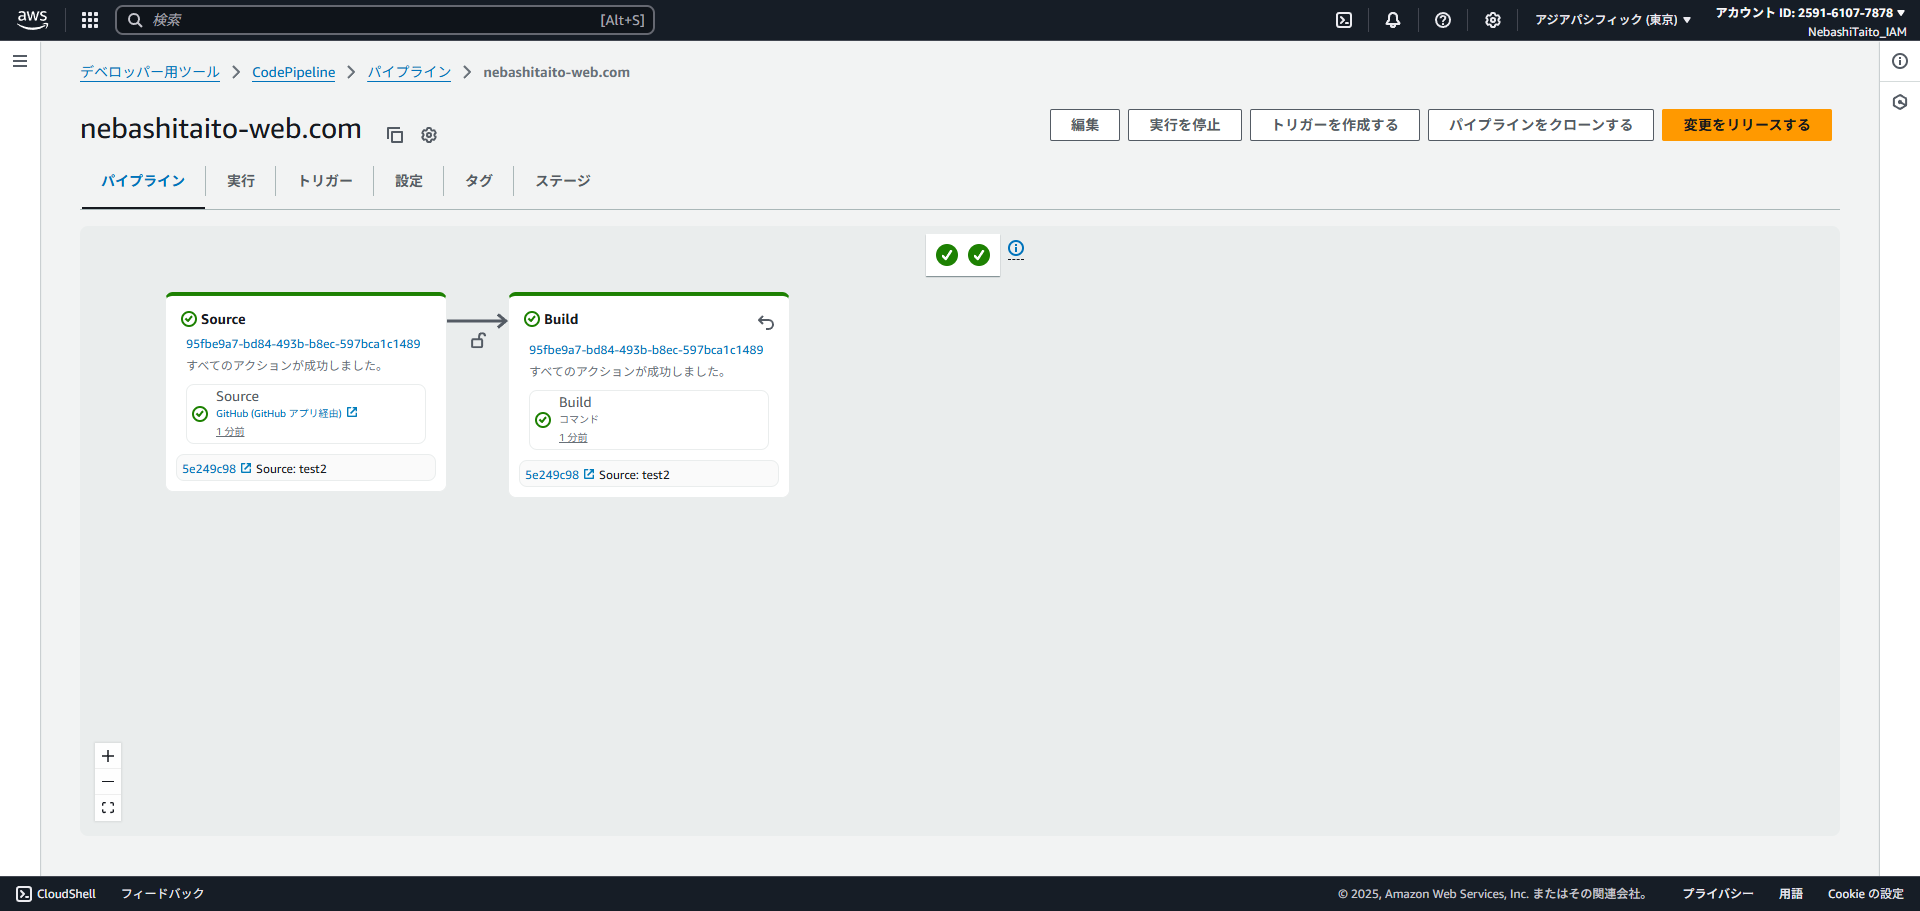Open the services grid menu
The width and height of the screenshot is (1920, 911).
90,20
